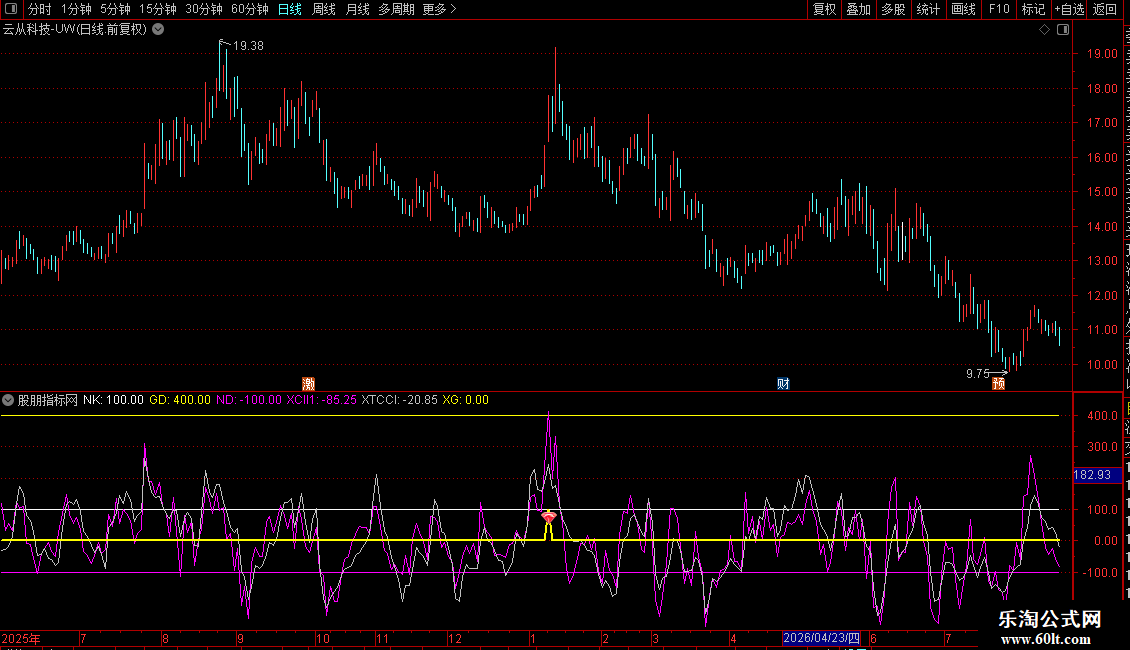Click the panel layout icon at top-left
Image resolution: width=1130 pixels, height=650 pixels.
coord(11,9)
